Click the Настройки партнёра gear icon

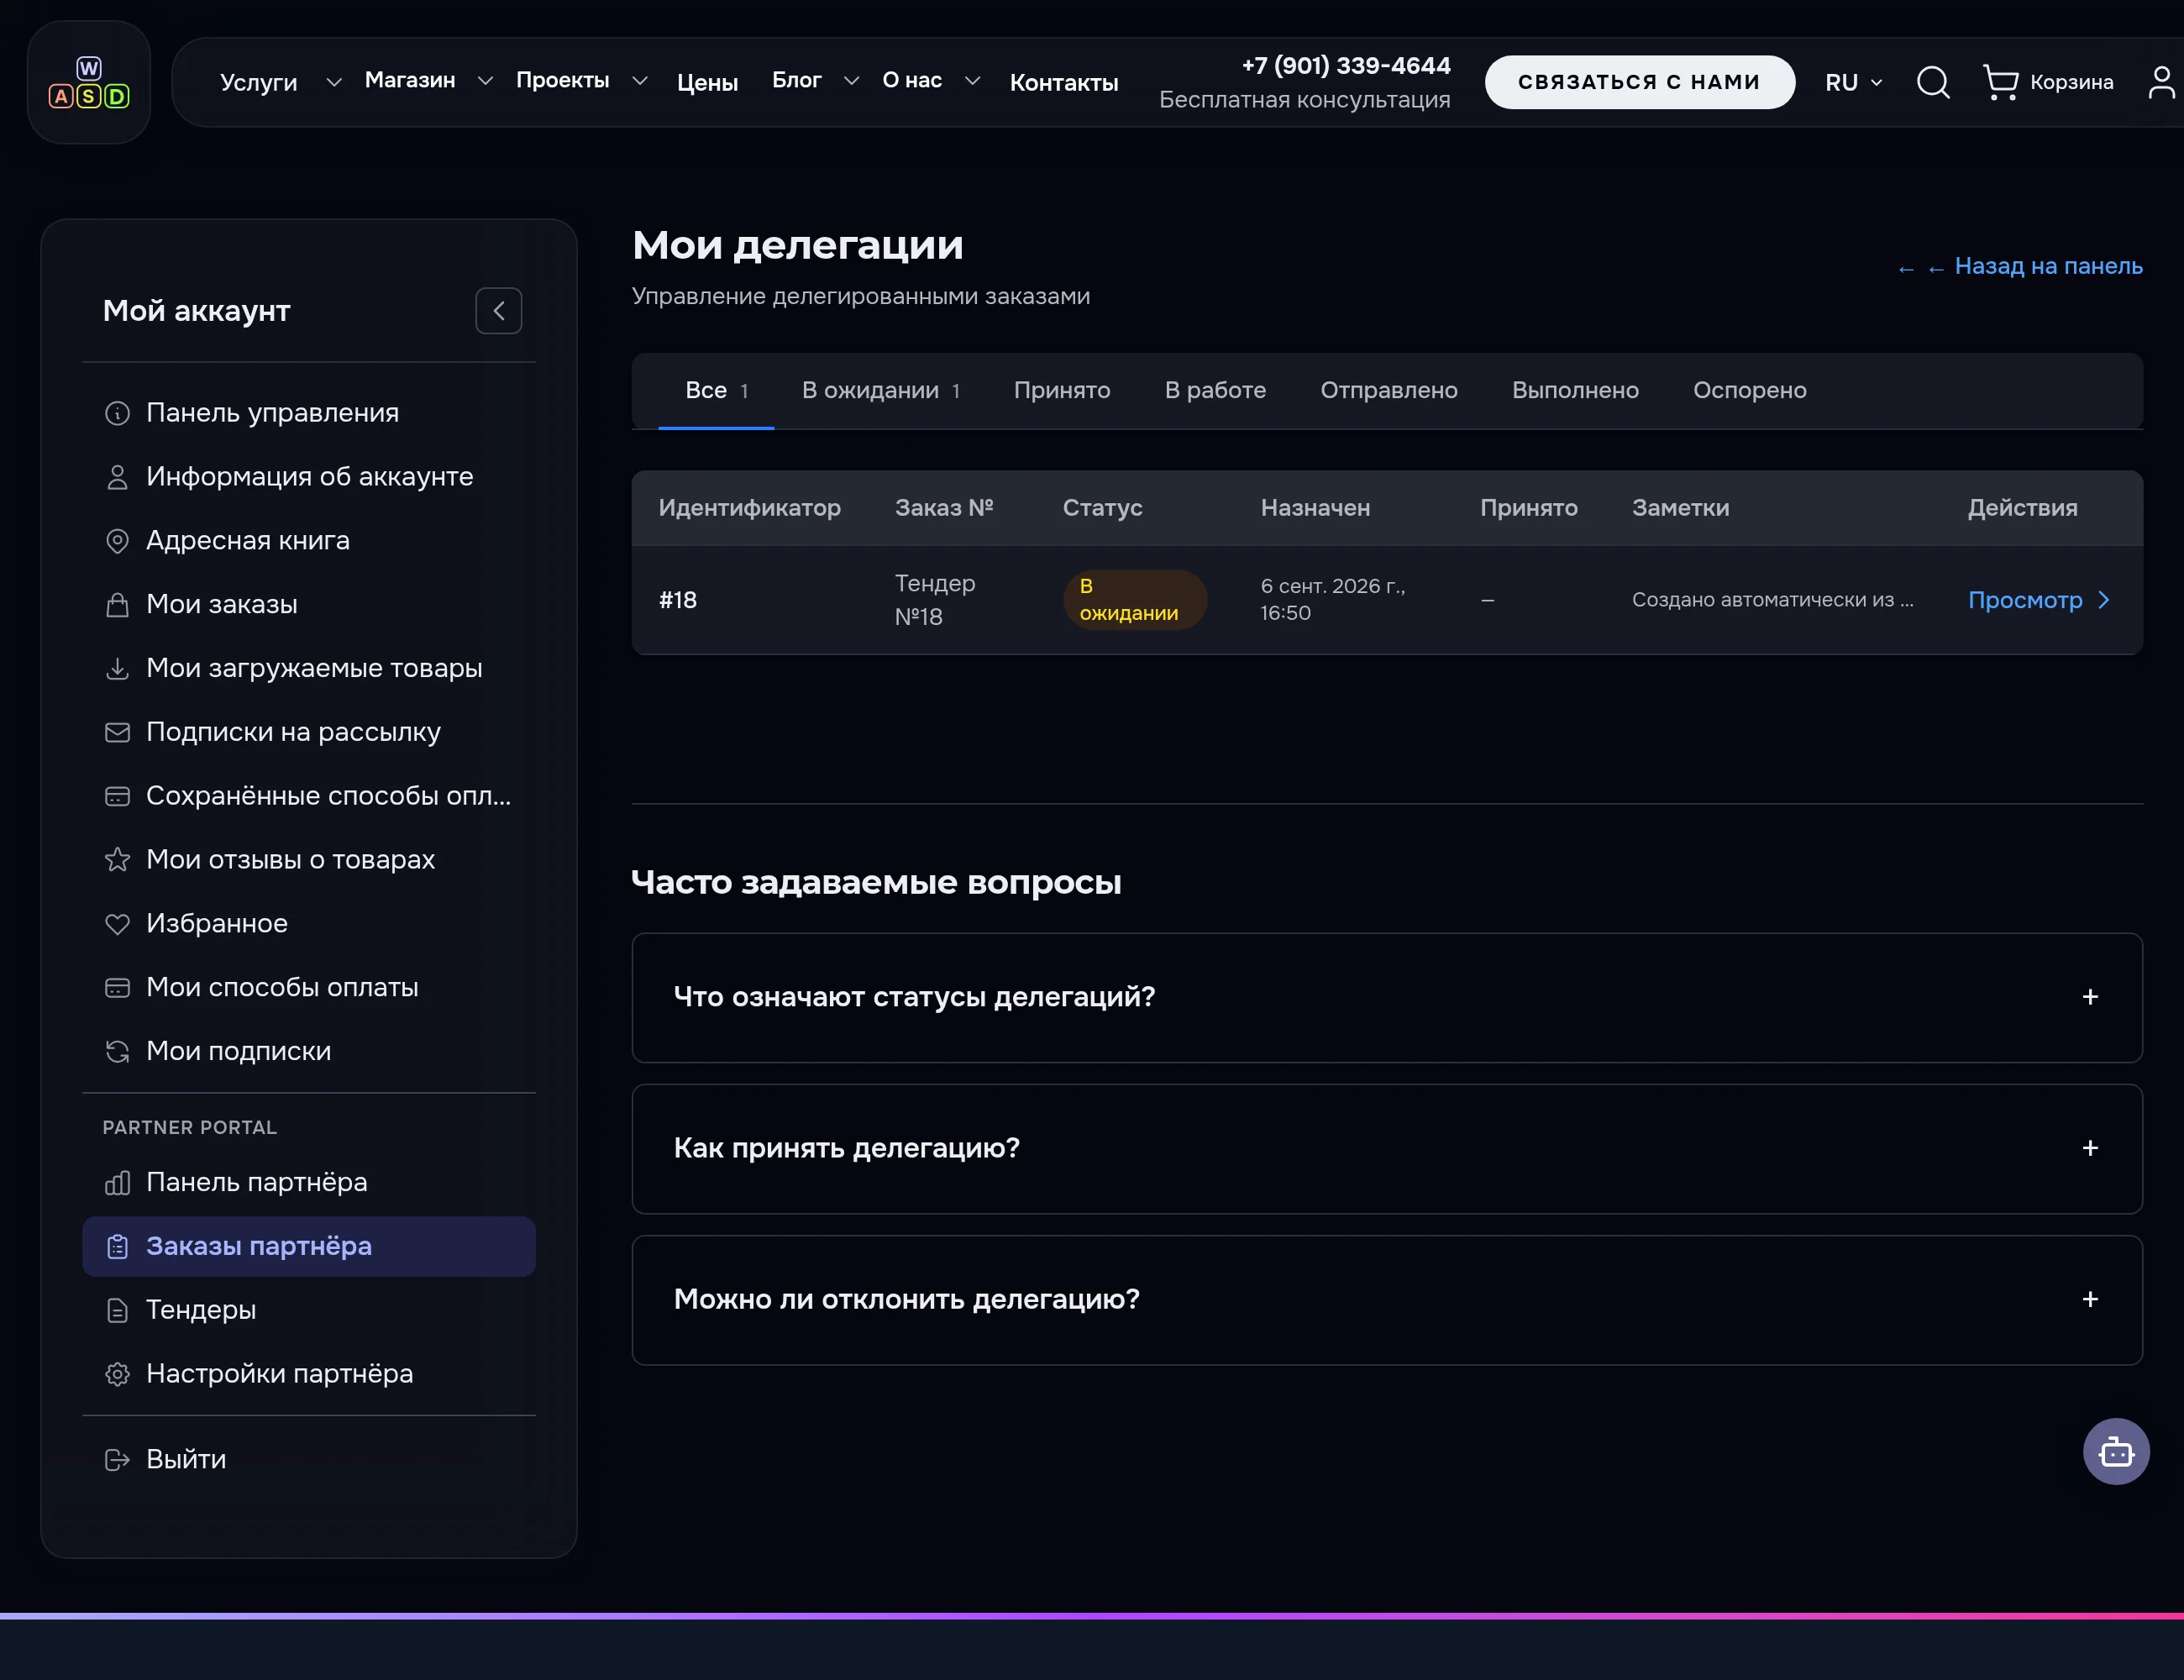[x=117, y=1374]
